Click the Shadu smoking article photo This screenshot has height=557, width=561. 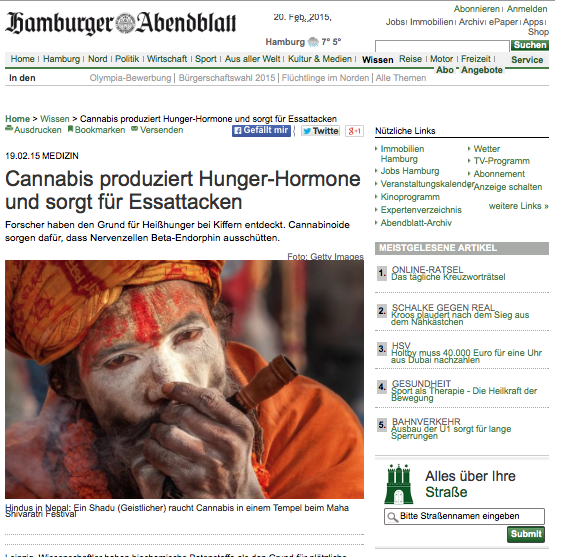pyautogui.click(x=184, y=379)
